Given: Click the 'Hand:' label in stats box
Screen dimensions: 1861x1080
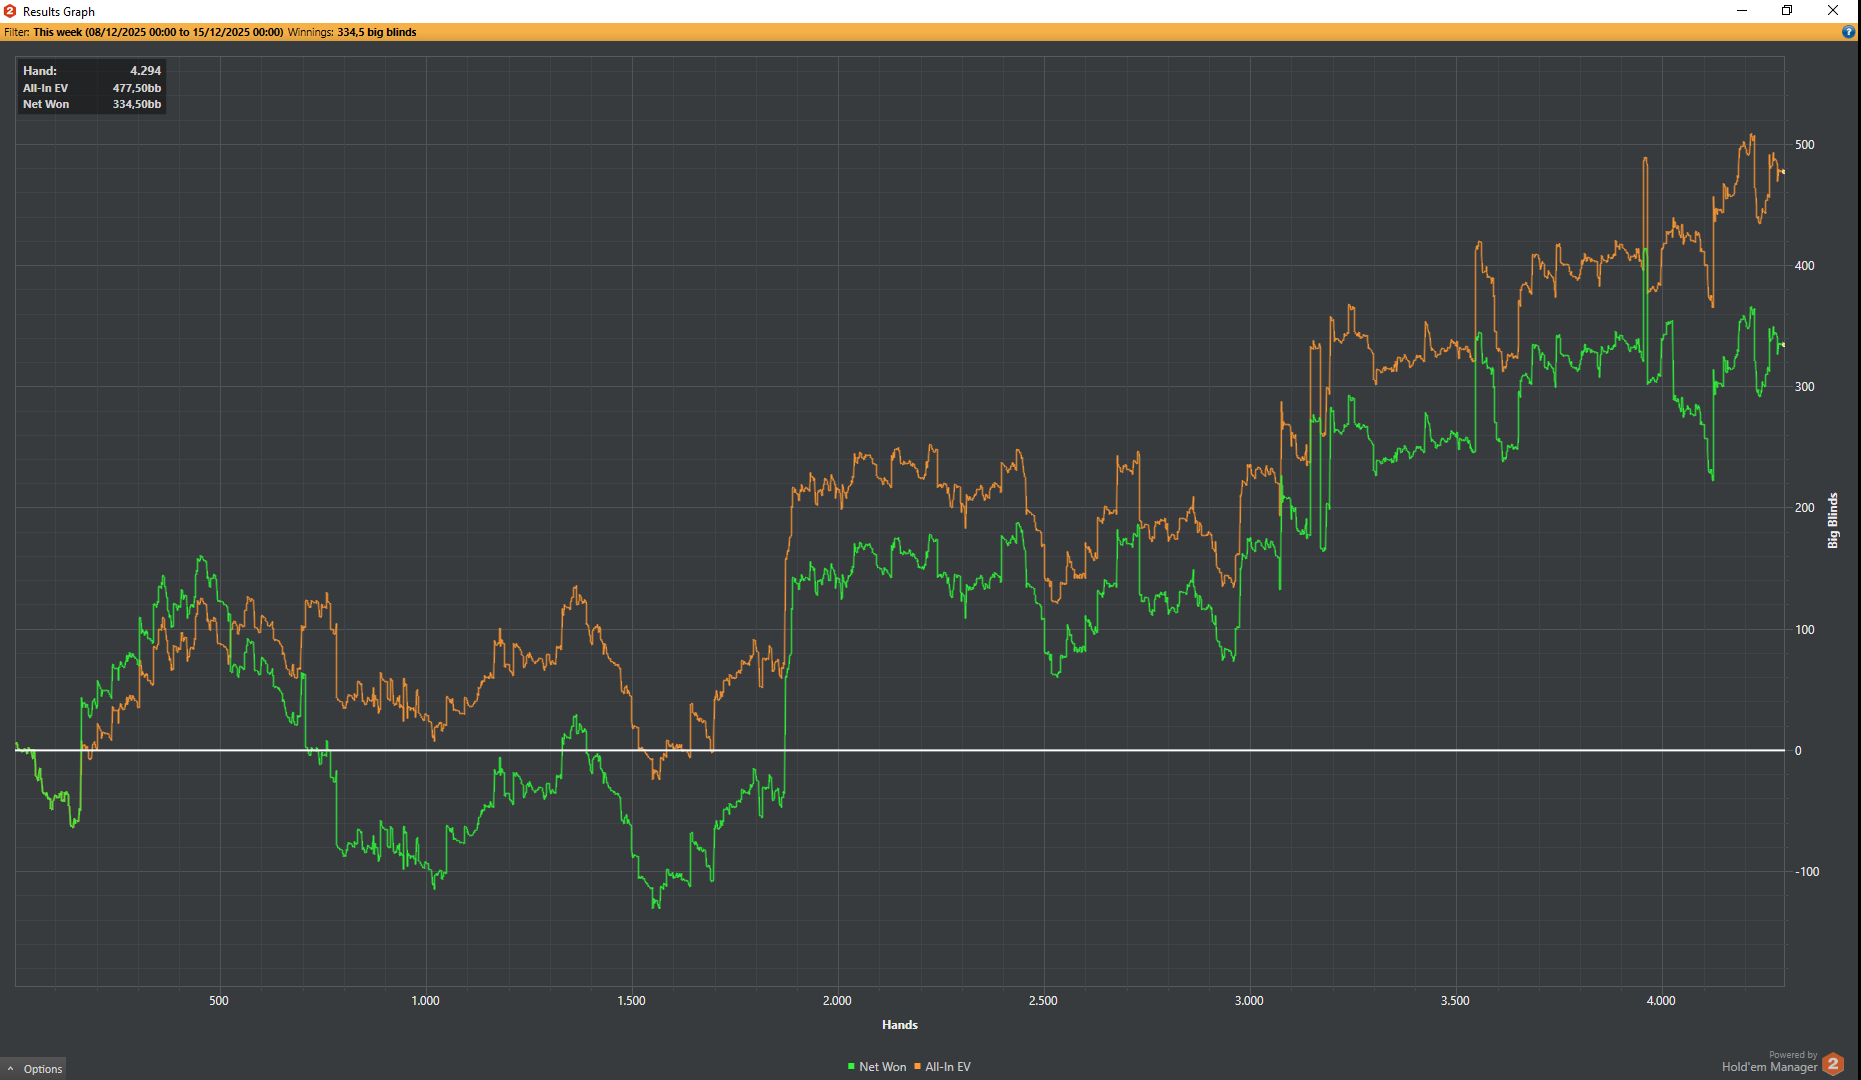Looking at the screenshot, I should [40, 71].
